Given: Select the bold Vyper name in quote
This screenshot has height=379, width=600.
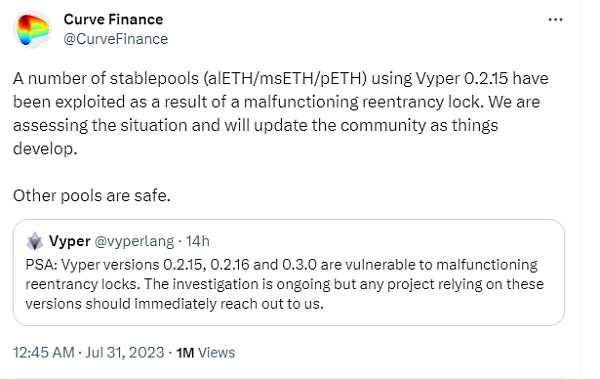Looking at the screenshot, I should (70, 241).
